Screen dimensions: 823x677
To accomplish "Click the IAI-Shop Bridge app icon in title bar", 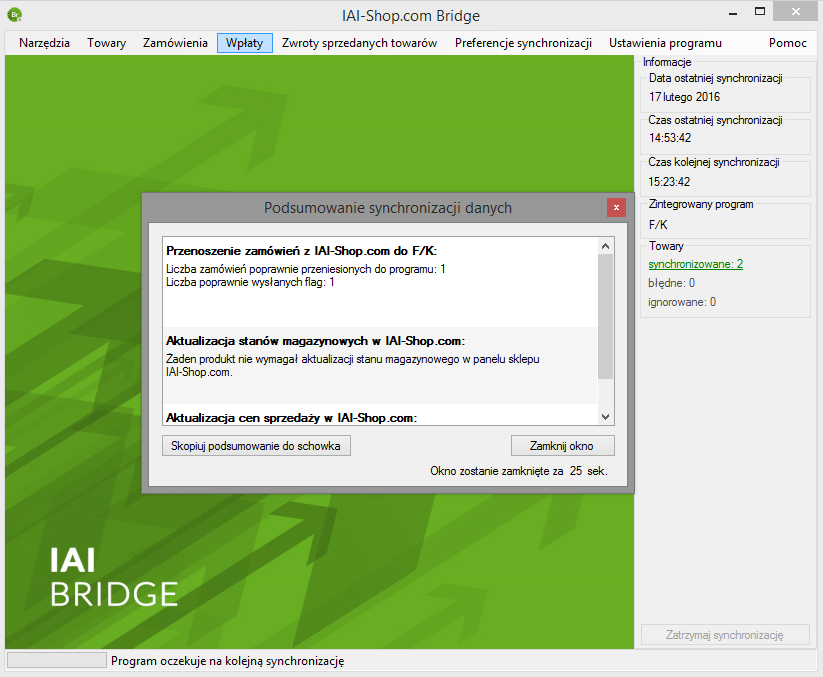I will (x=13, y=15).
